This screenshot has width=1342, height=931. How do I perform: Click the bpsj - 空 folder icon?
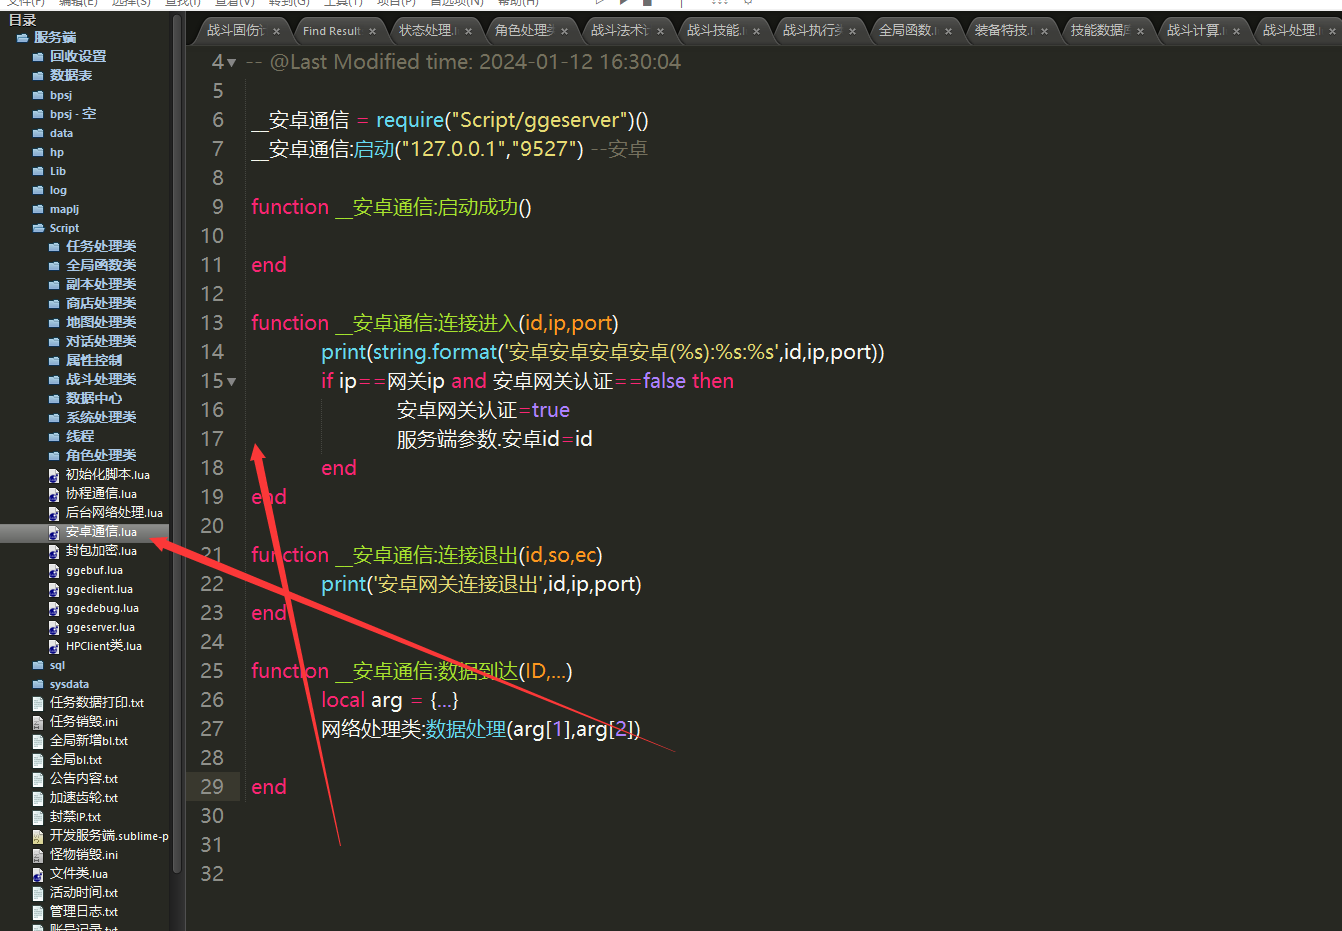click(x=38, y=114)
